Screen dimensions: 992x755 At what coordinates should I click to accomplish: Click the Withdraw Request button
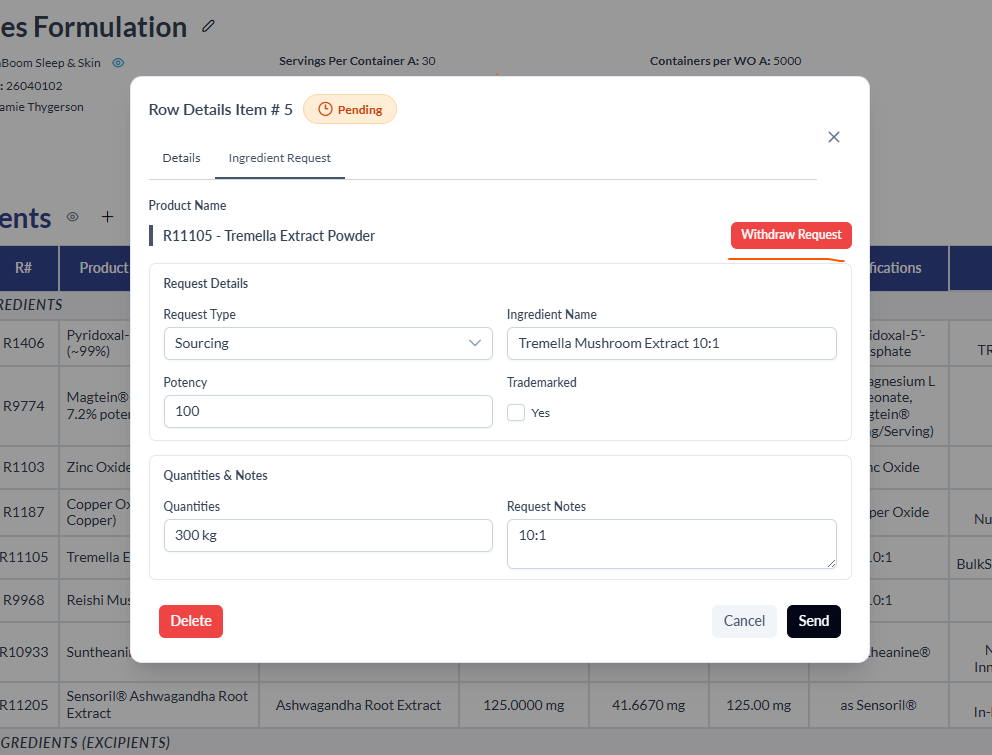tap(791, 235)
